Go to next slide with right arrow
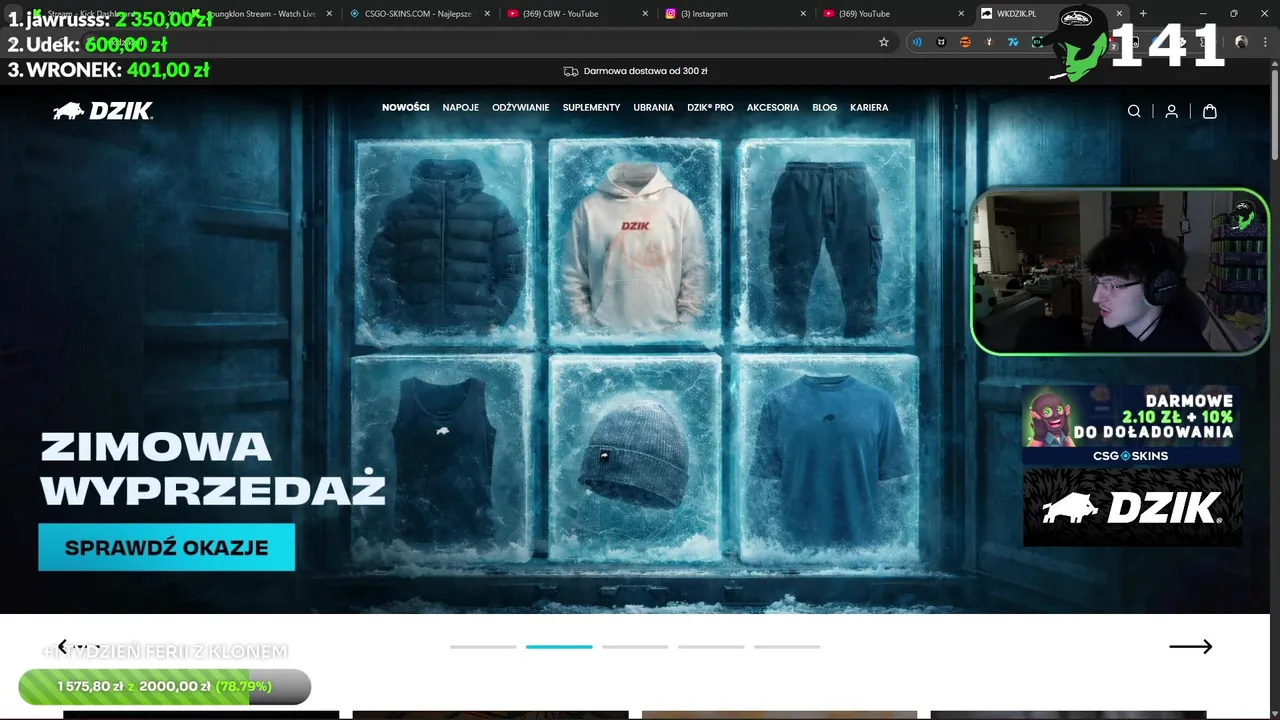 click(1190, 647)
